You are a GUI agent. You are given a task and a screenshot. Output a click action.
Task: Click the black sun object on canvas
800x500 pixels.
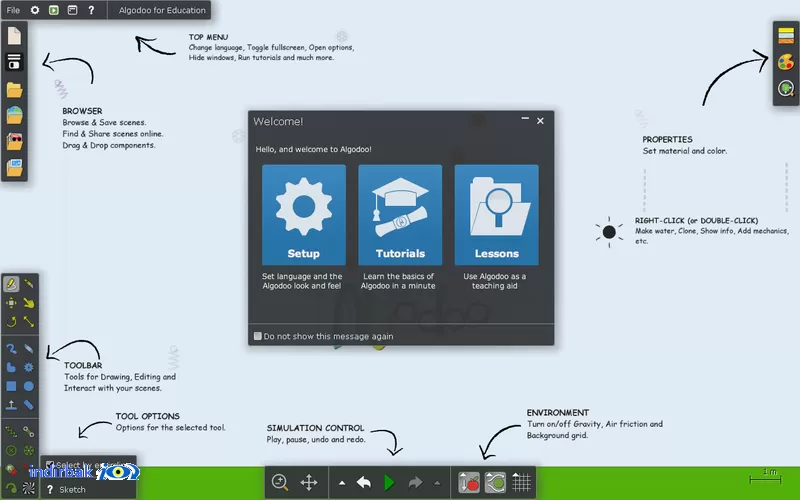[609, 232]
